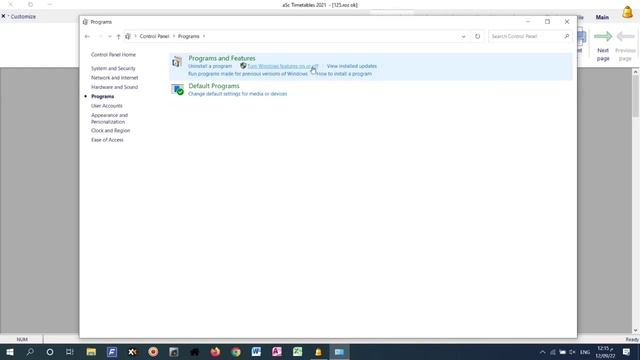Viewport: 640px width, 360px height.
Task: Select Programs in the sidebar
Action: 102,96
